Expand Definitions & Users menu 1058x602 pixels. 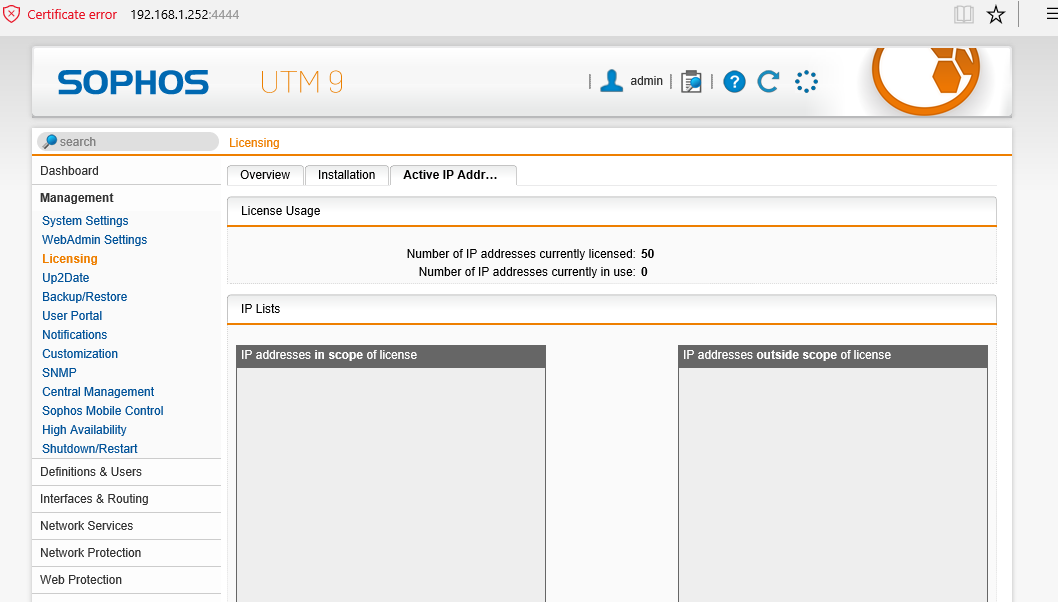[126, 472]
